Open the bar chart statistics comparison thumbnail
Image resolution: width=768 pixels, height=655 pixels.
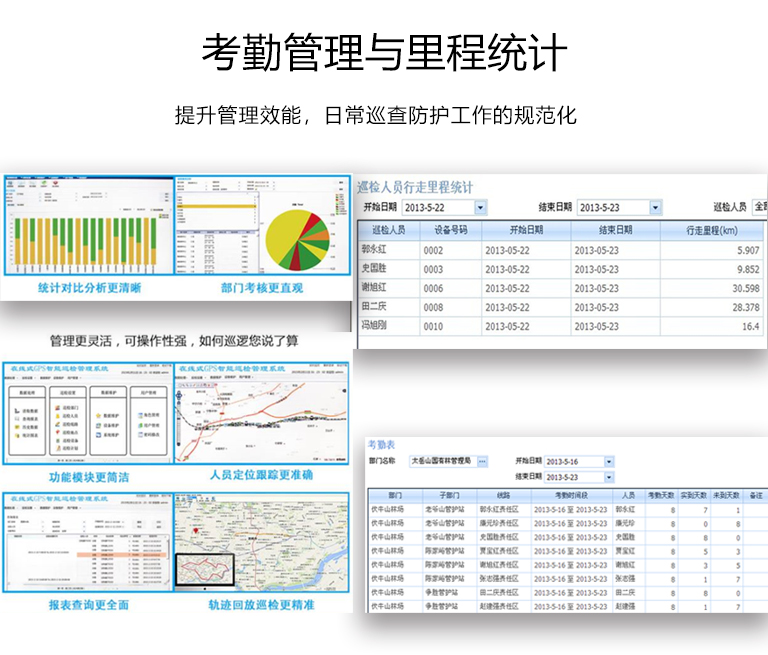89,228
